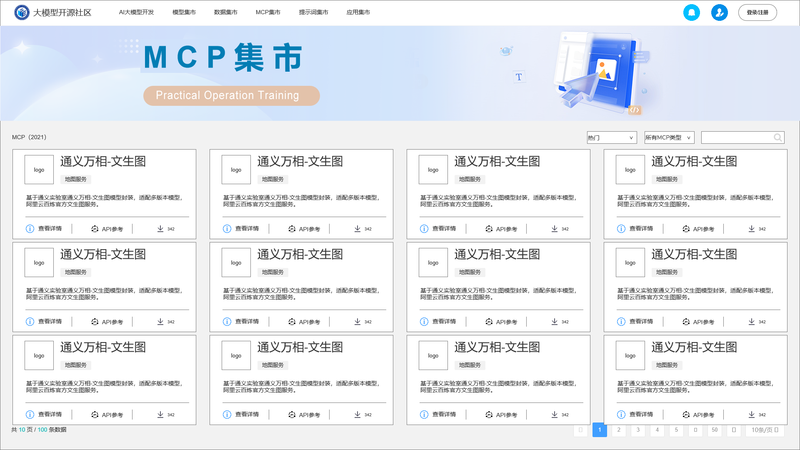Image resolution: width=800 pixels, height=450 pixels.
Task: Click the 通义万相-文生图 title on row two, first card
Action: click(103, 254)
